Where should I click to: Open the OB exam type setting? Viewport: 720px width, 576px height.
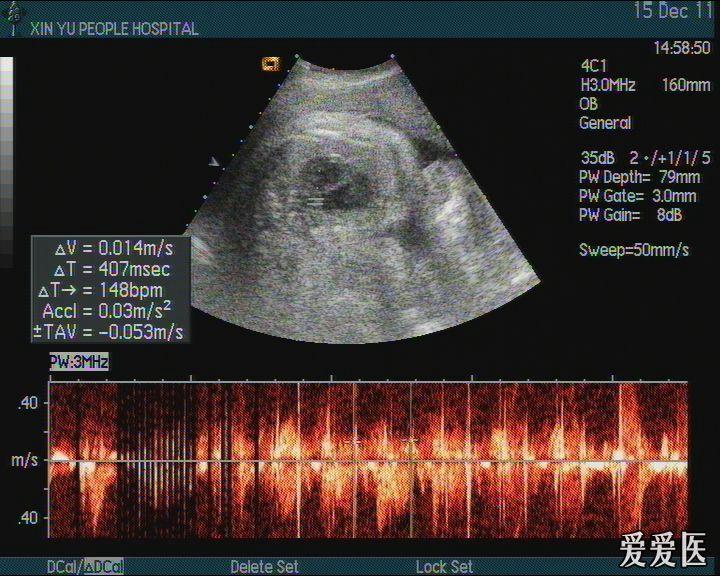click(x=589, y=104)
